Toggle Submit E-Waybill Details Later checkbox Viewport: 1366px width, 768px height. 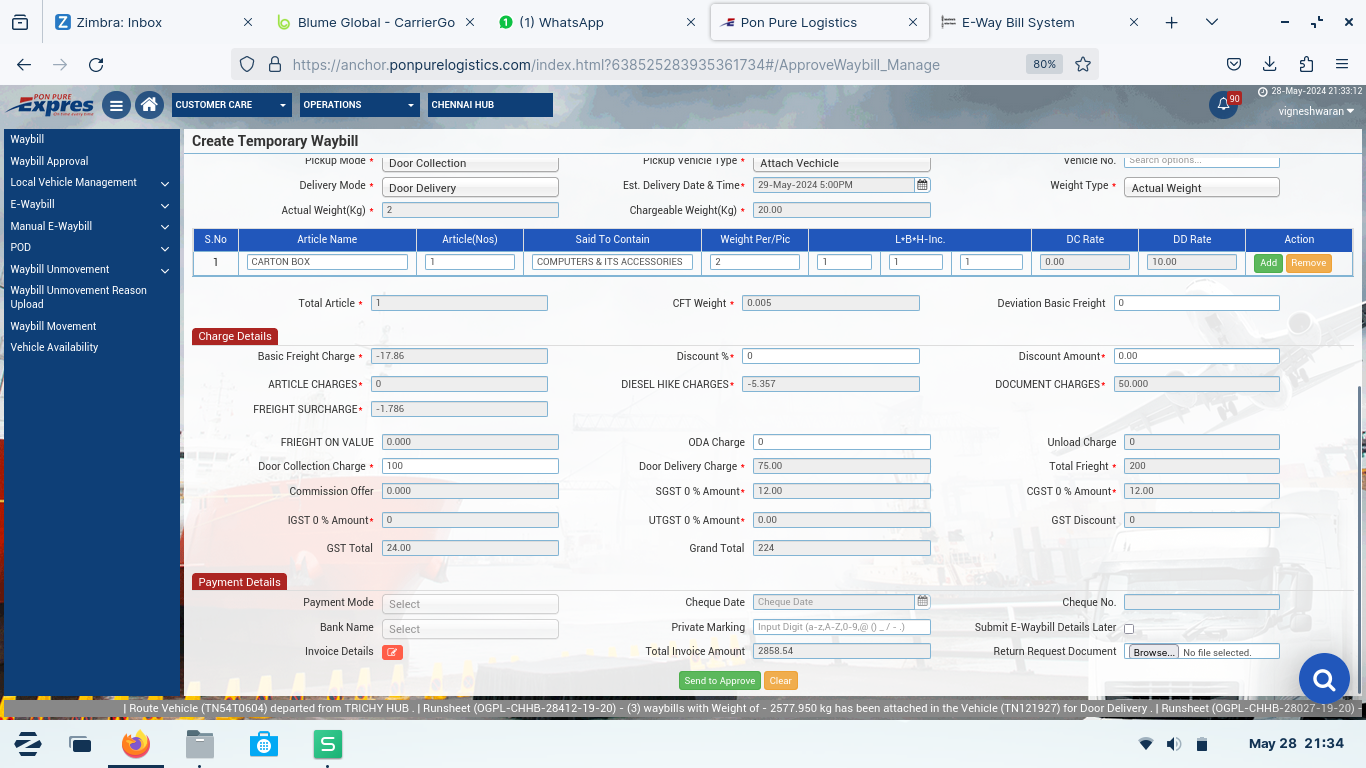point(1129,629)
